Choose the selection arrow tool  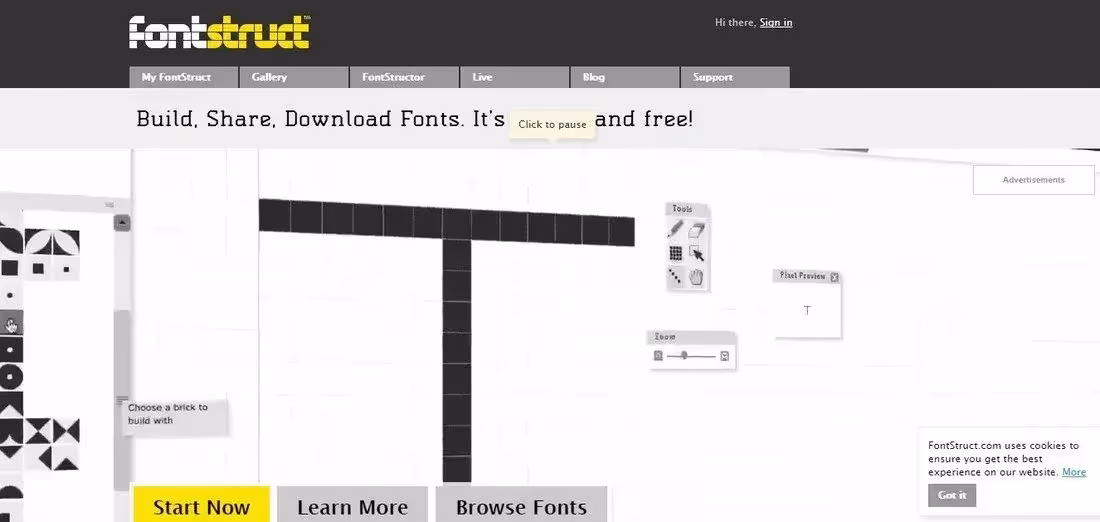tap(697, 254)
